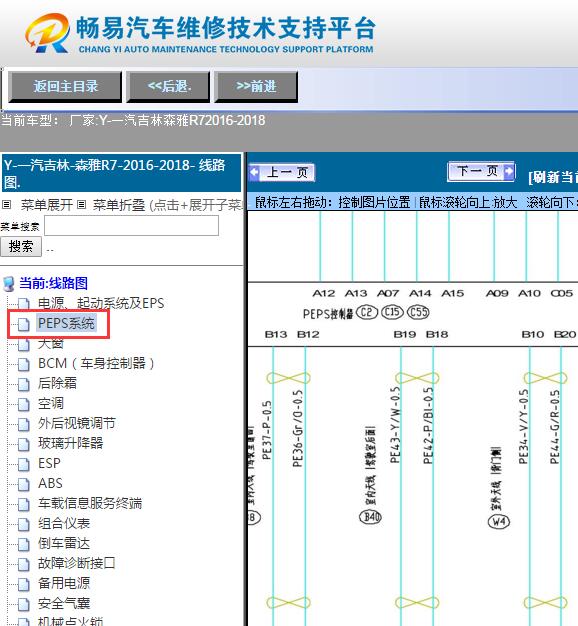Open PEPS系统 tree item

point(66,323)
